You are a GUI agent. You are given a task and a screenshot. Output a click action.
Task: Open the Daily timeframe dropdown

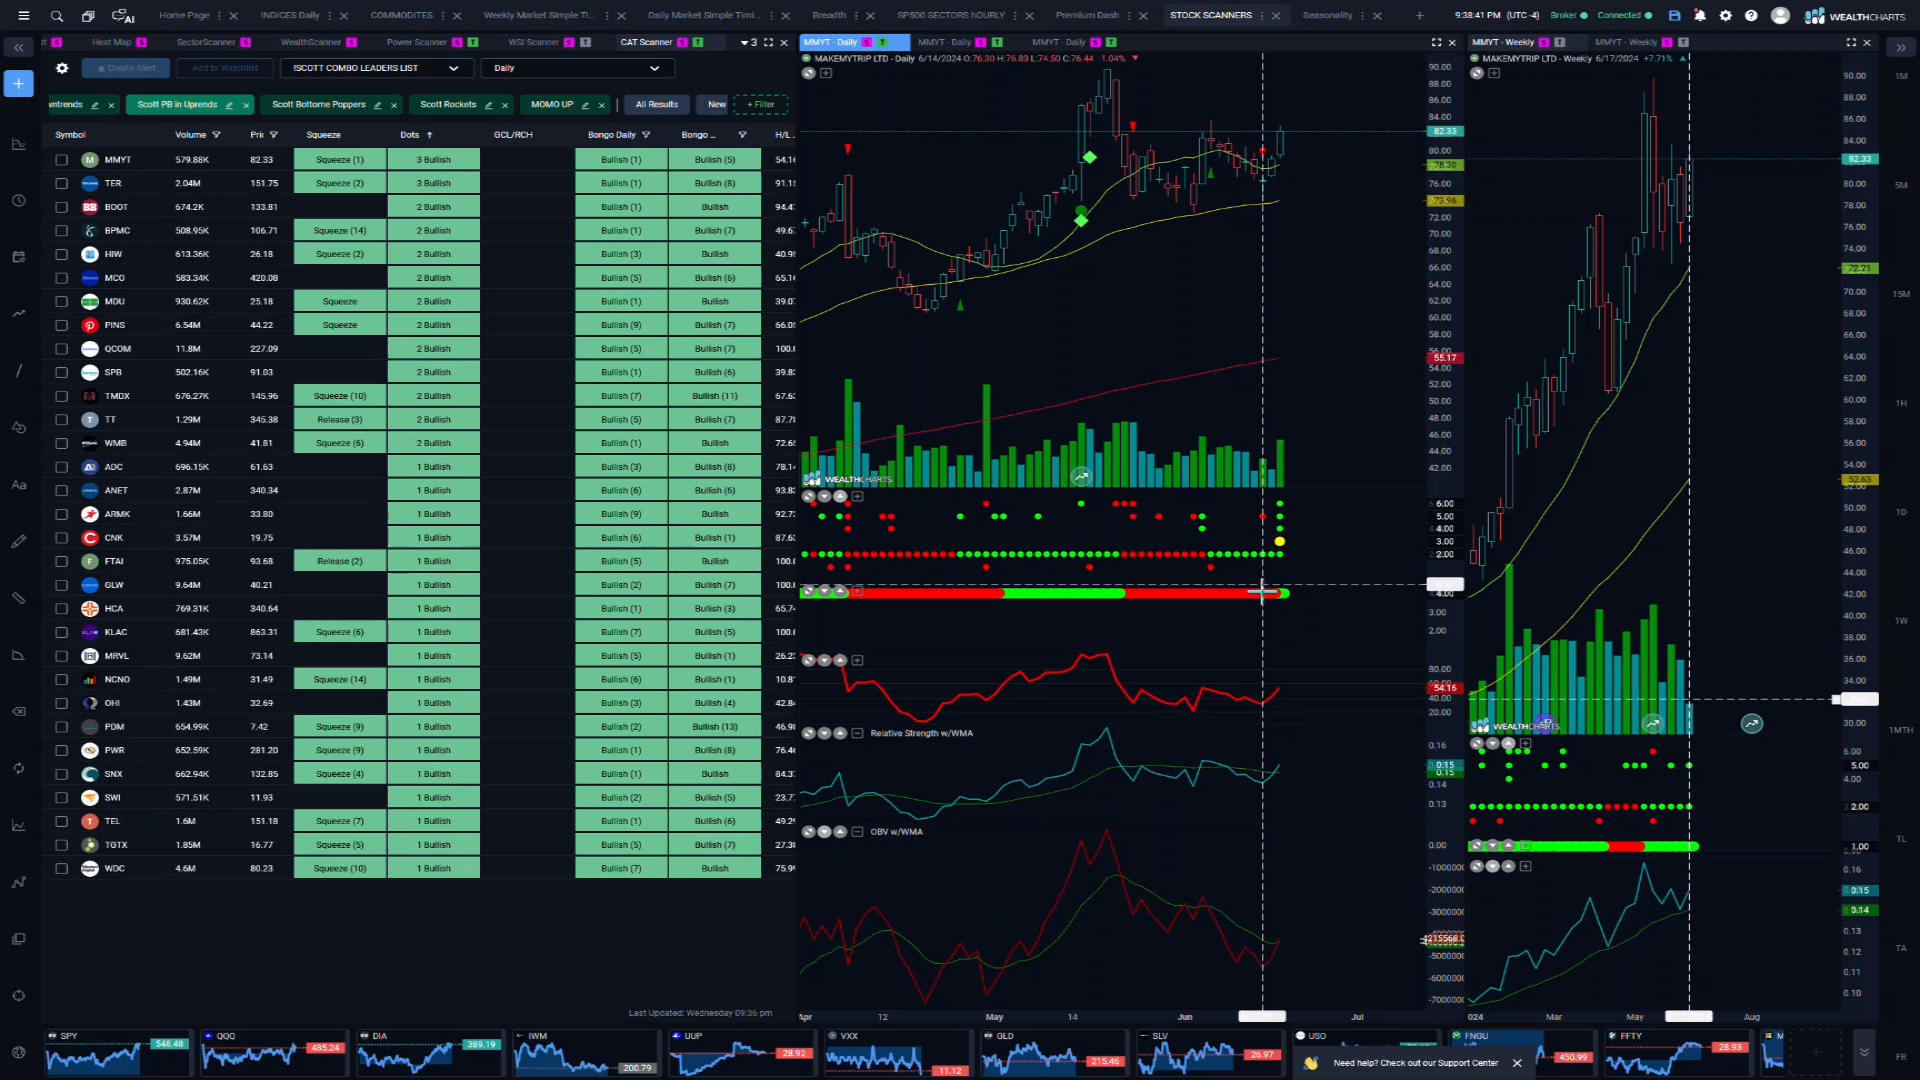(x=577, y=68)
